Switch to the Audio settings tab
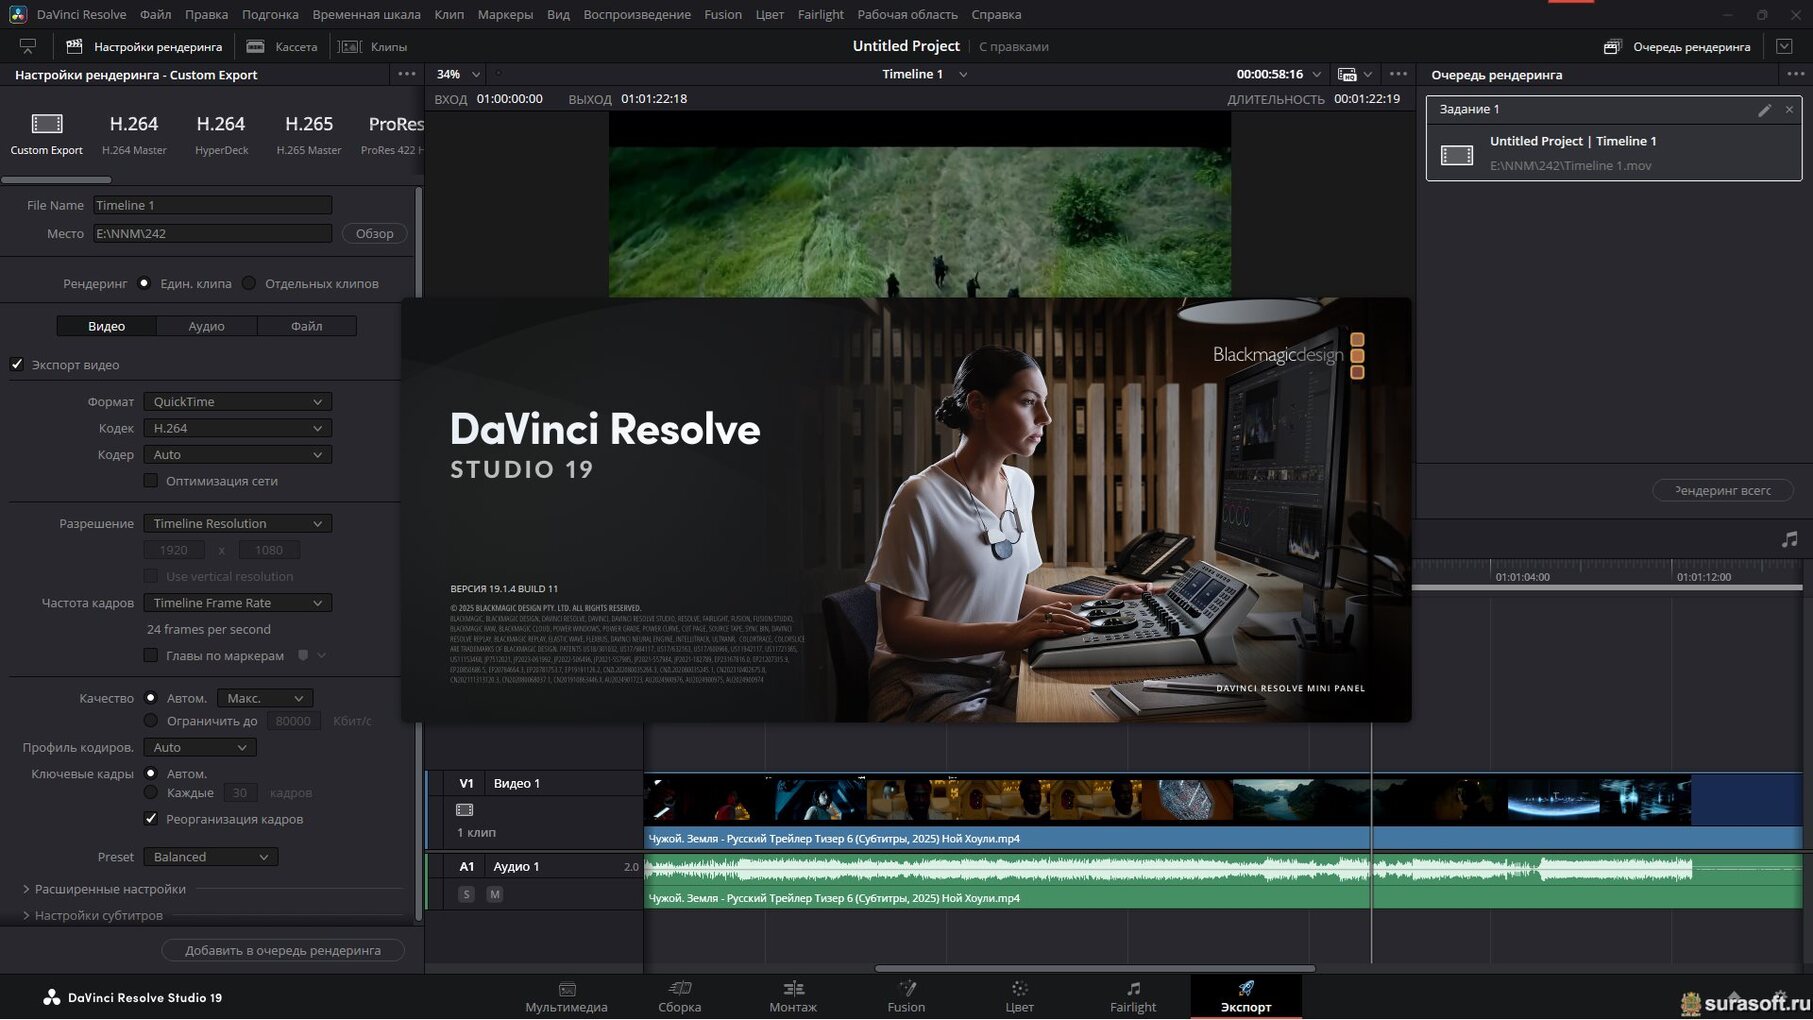Screen dimensions: 1813x1020 pos(206,326)
